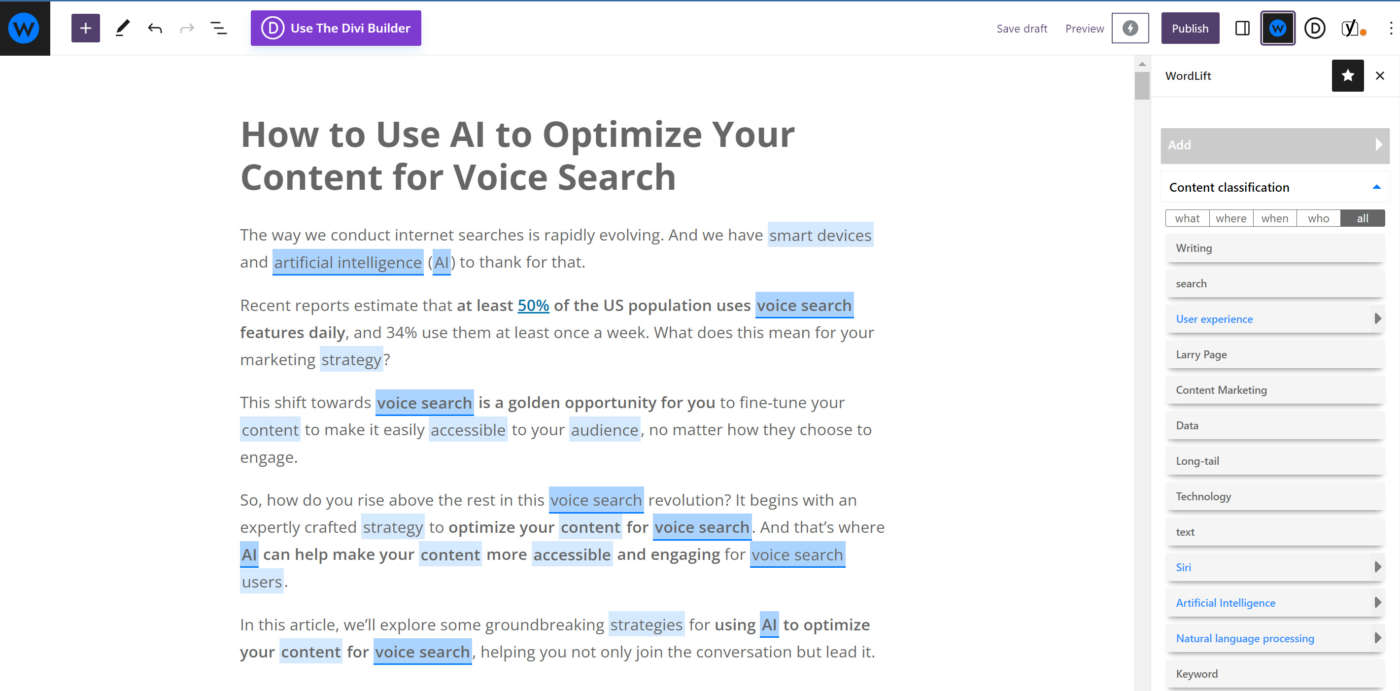Unpin WordLift with the star button
This screenshot has height=691, width=1400.
pyautogui.click(x=1347, y=76)
